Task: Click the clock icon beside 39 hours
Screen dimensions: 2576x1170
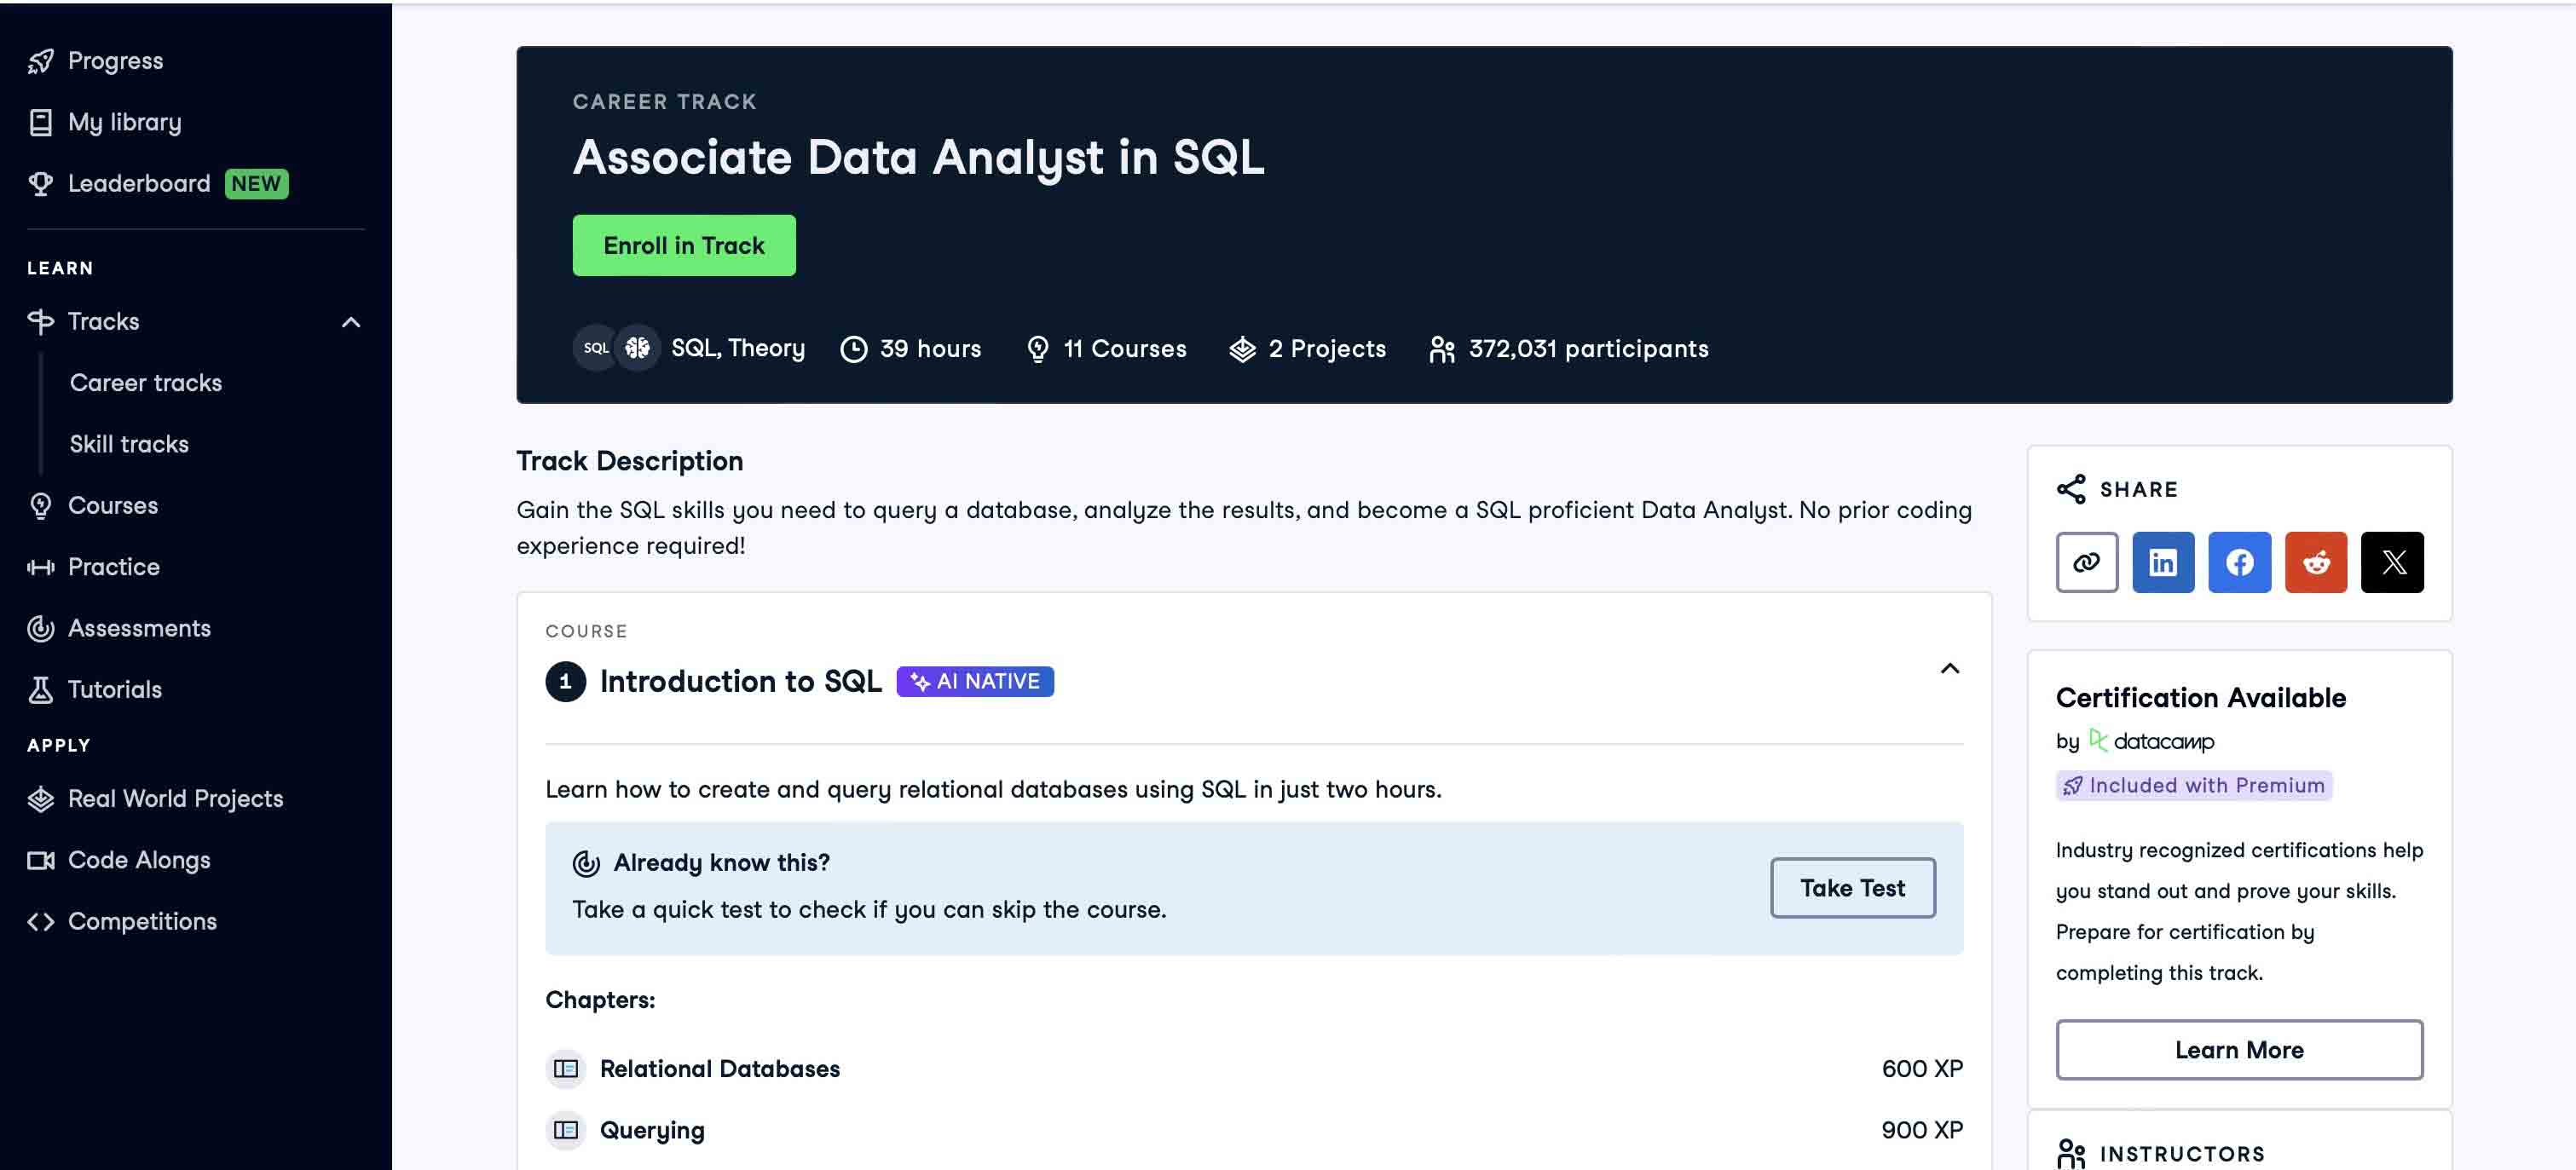Action: coord(854,349)
